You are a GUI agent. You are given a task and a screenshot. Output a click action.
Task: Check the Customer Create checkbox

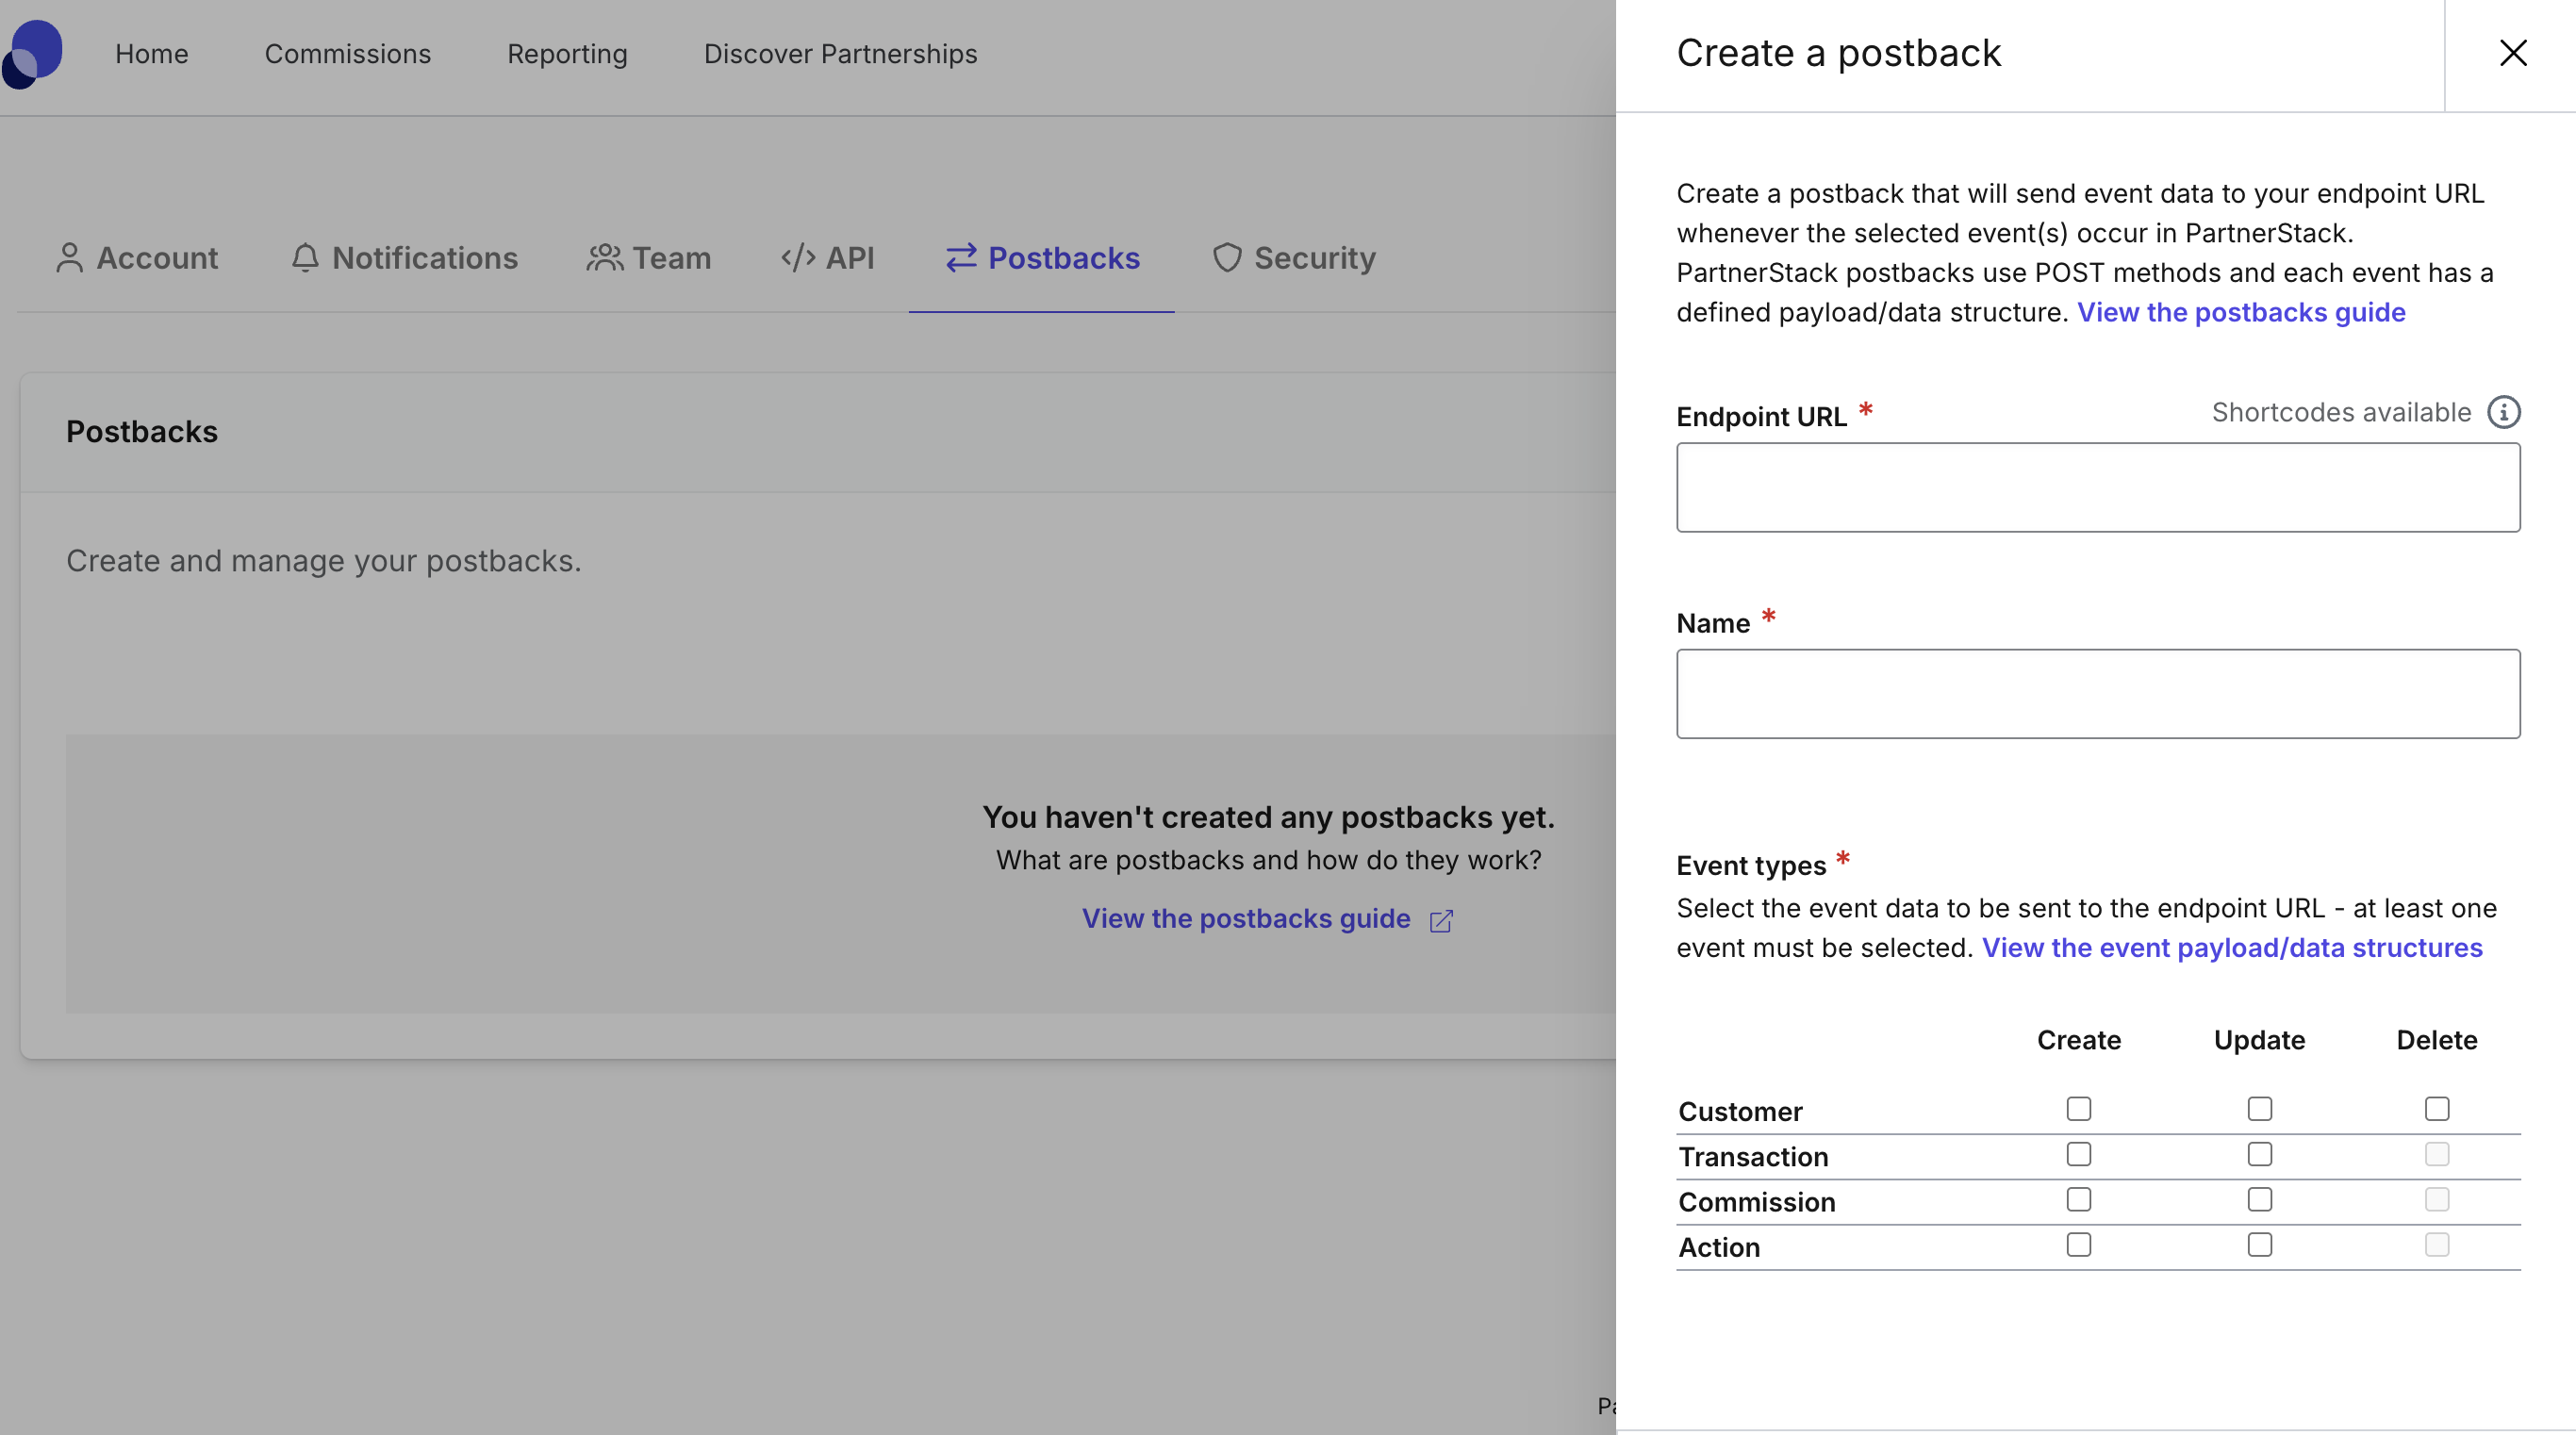click(2078, 1108)
